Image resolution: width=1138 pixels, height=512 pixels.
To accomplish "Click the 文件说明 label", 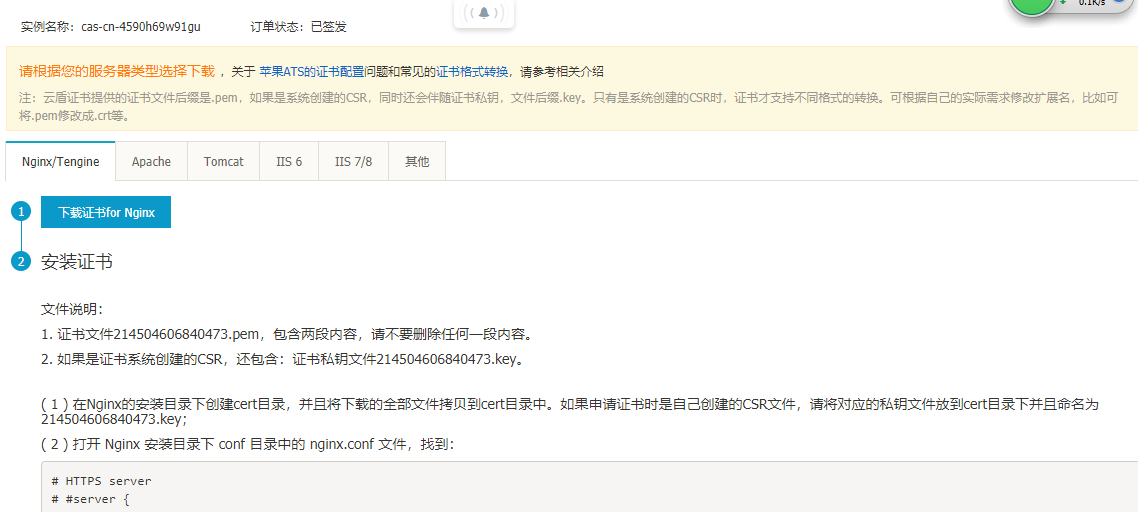I will tap(72, 310).
